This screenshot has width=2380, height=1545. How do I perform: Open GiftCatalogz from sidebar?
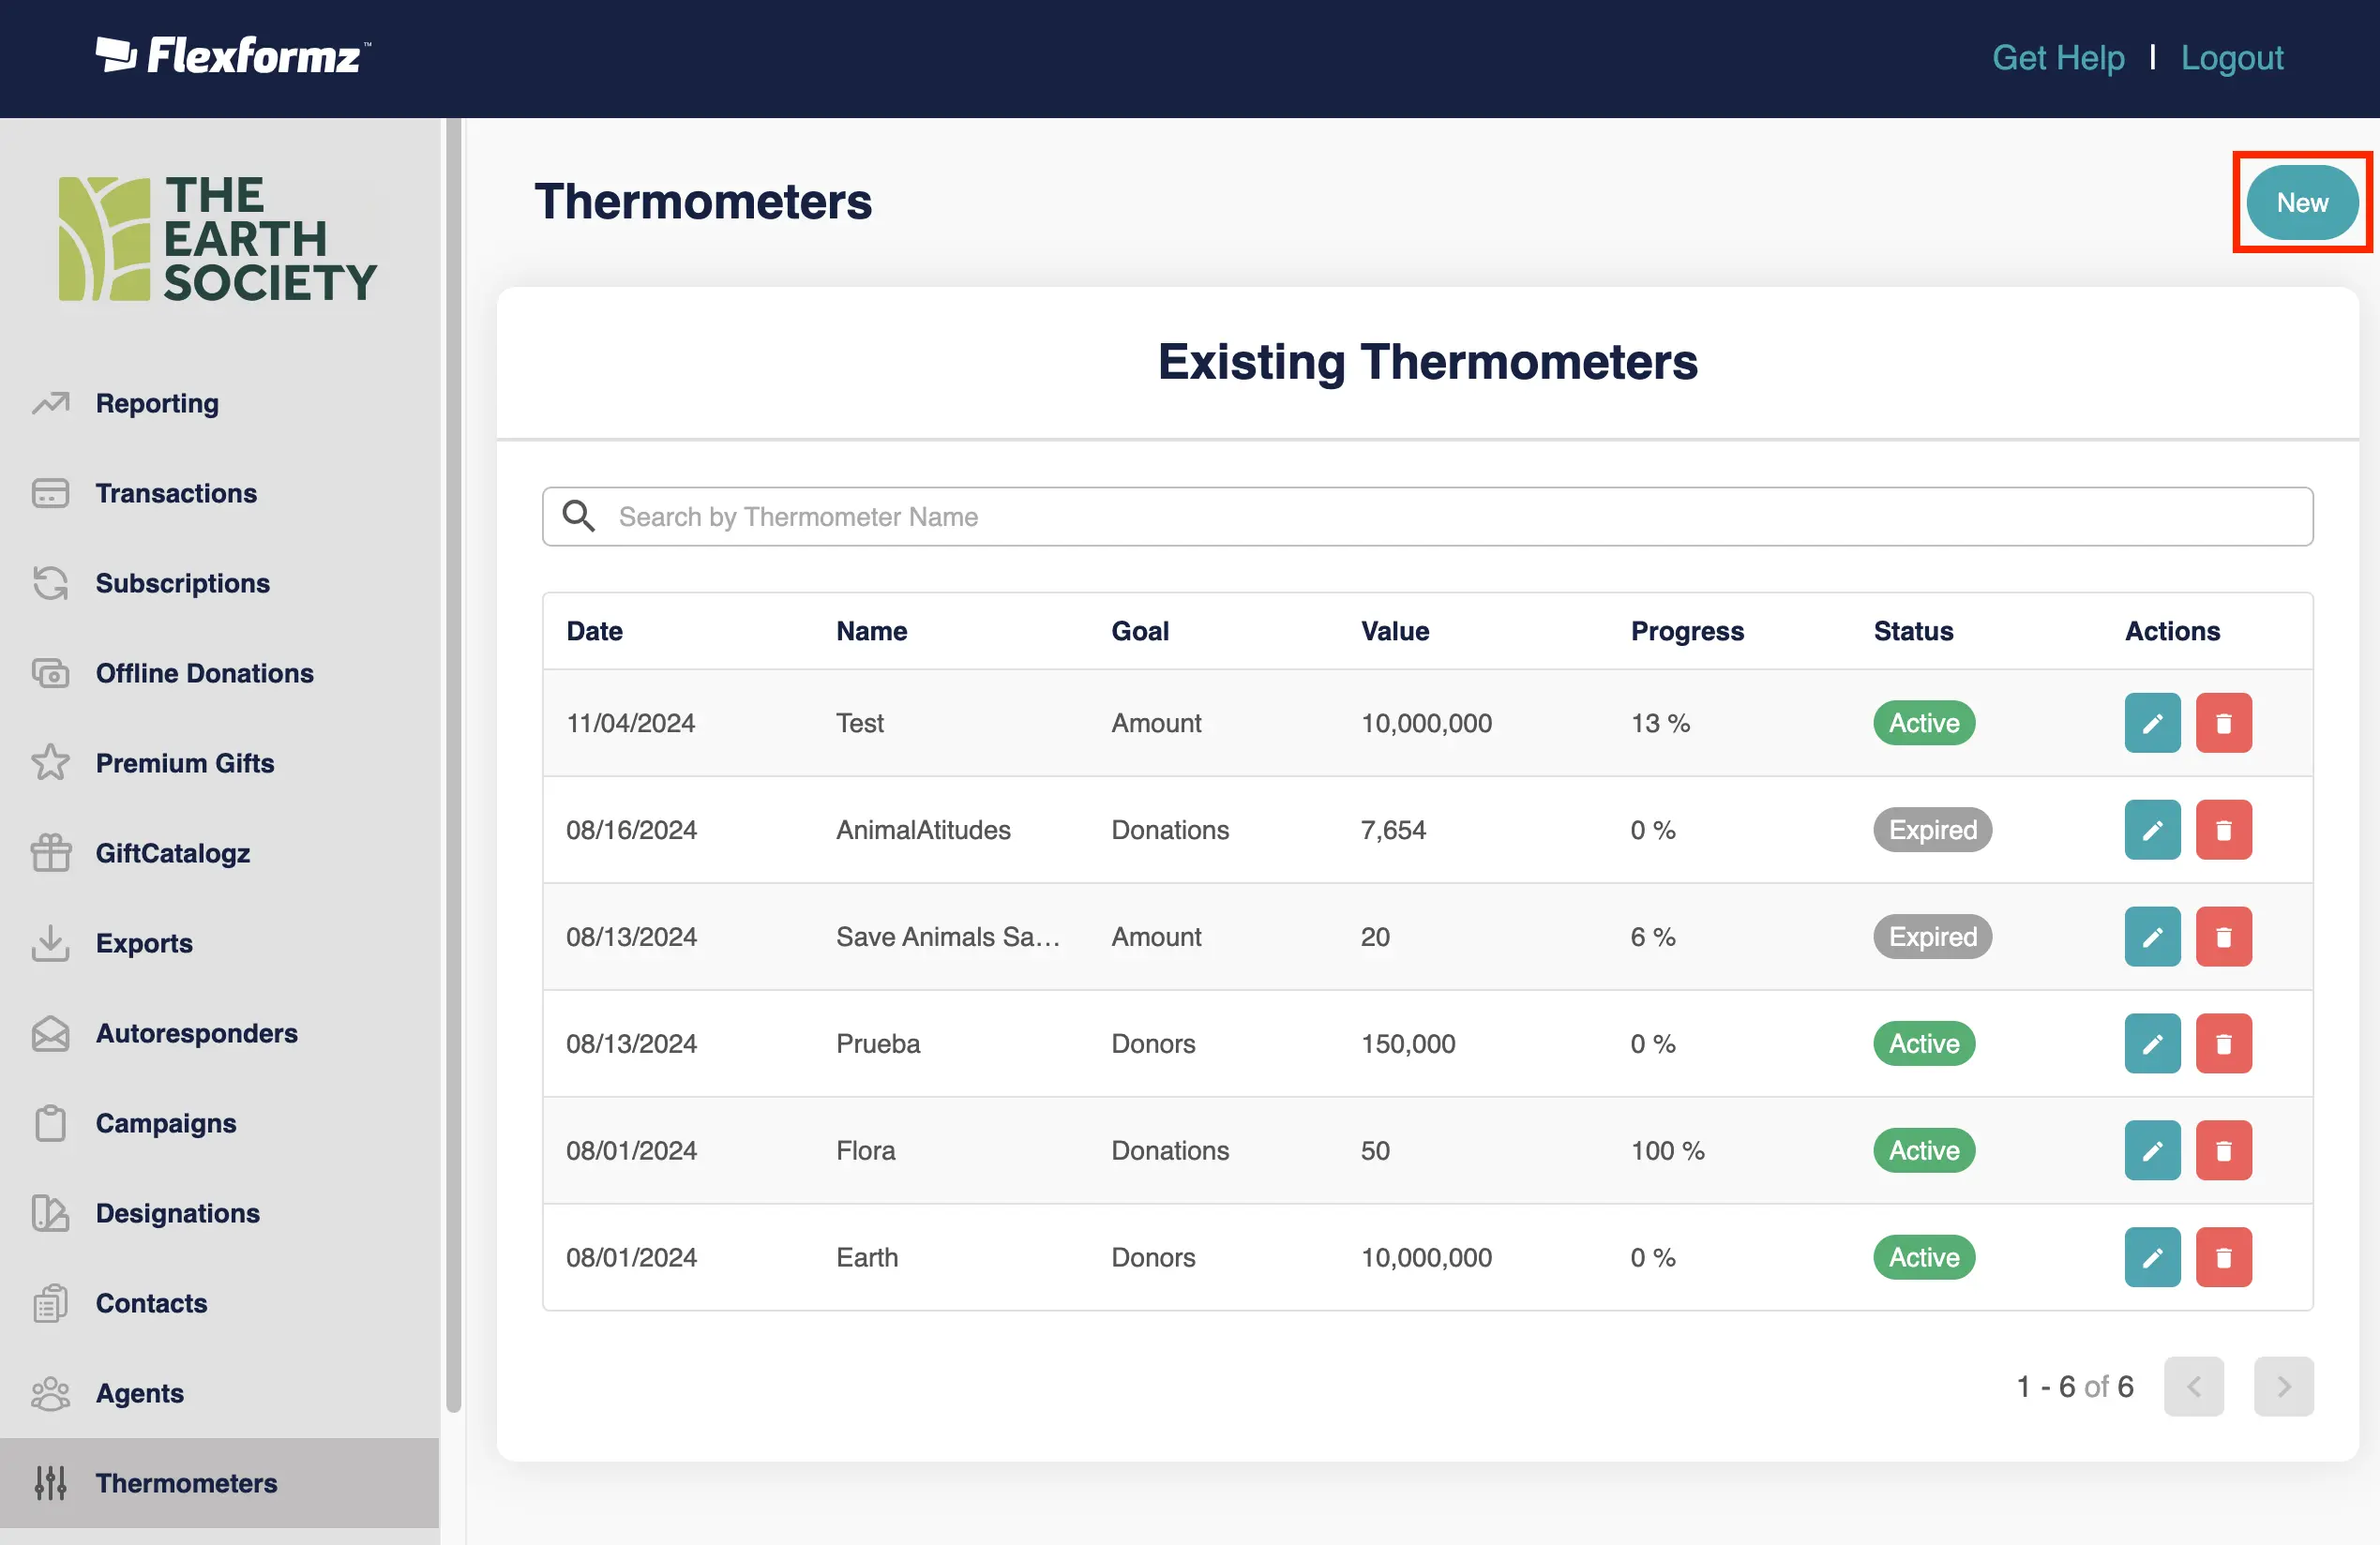coord(172,853)
